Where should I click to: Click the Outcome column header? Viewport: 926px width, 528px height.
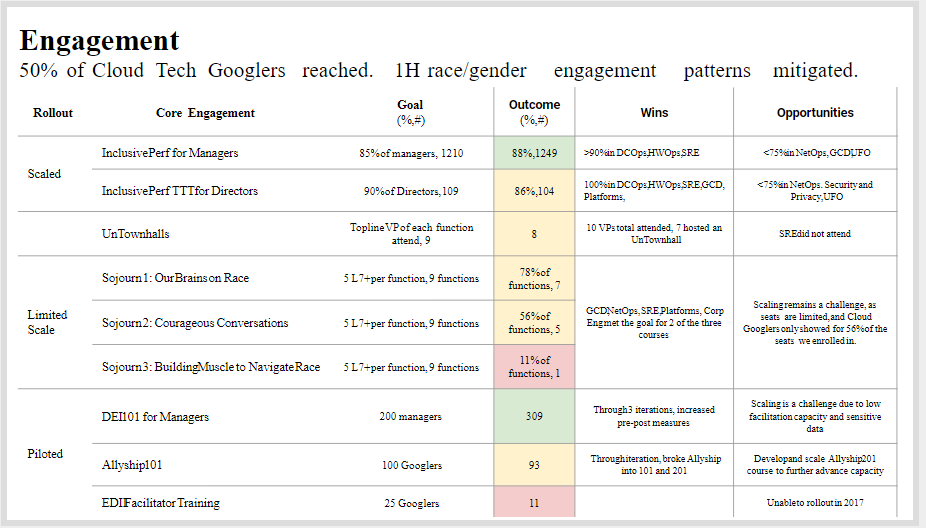534,111
